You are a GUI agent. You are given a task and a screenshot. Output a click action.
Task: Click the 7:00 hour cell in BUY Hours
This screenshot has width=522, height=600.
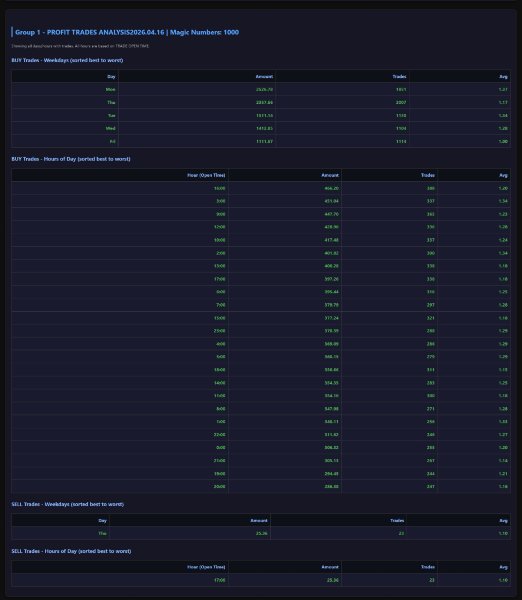120,305
